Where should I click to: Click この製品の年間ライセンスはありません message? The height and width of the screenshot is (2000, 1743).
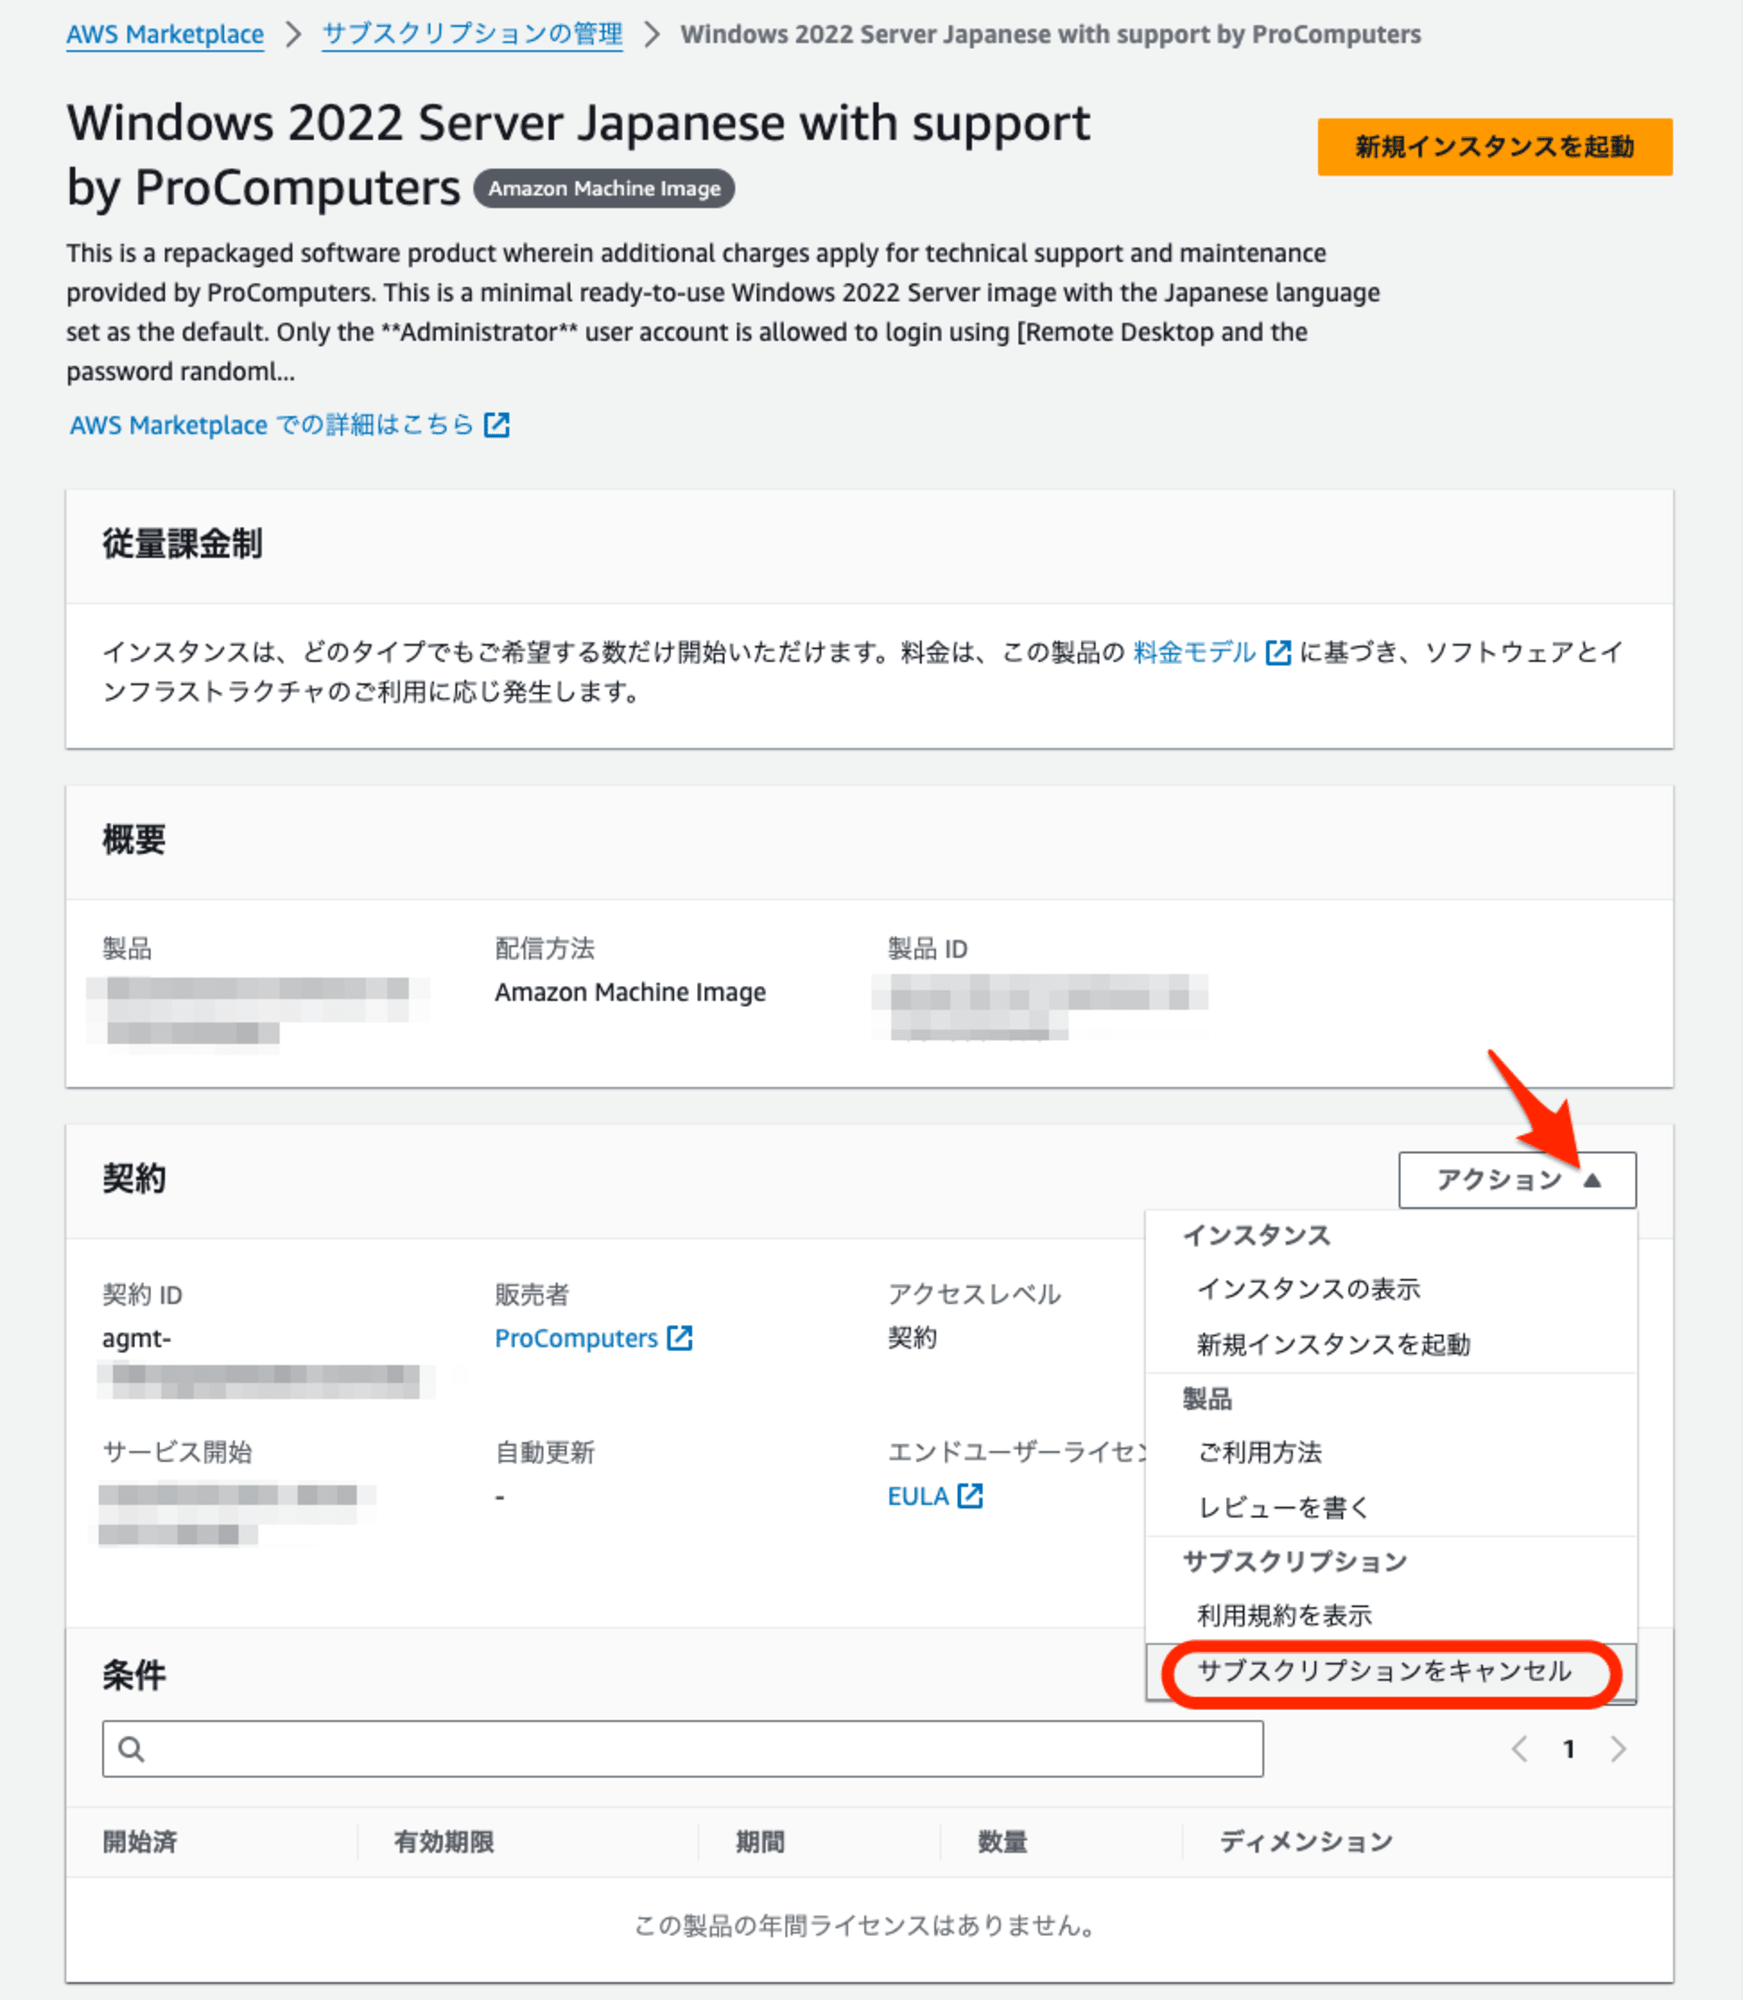pos(867,1925)
